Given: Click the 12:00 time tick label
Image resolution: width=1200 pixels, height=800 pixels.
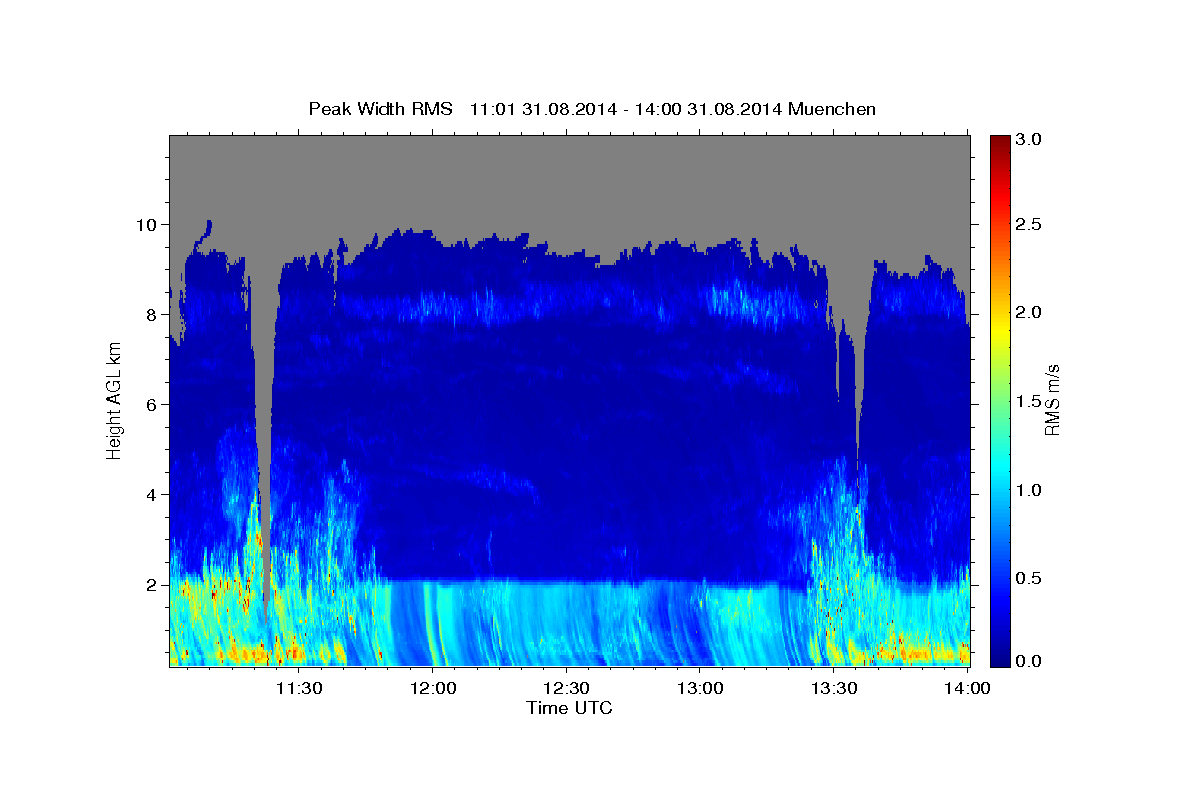Looking at the screenshot, I should tap(433, 688).
